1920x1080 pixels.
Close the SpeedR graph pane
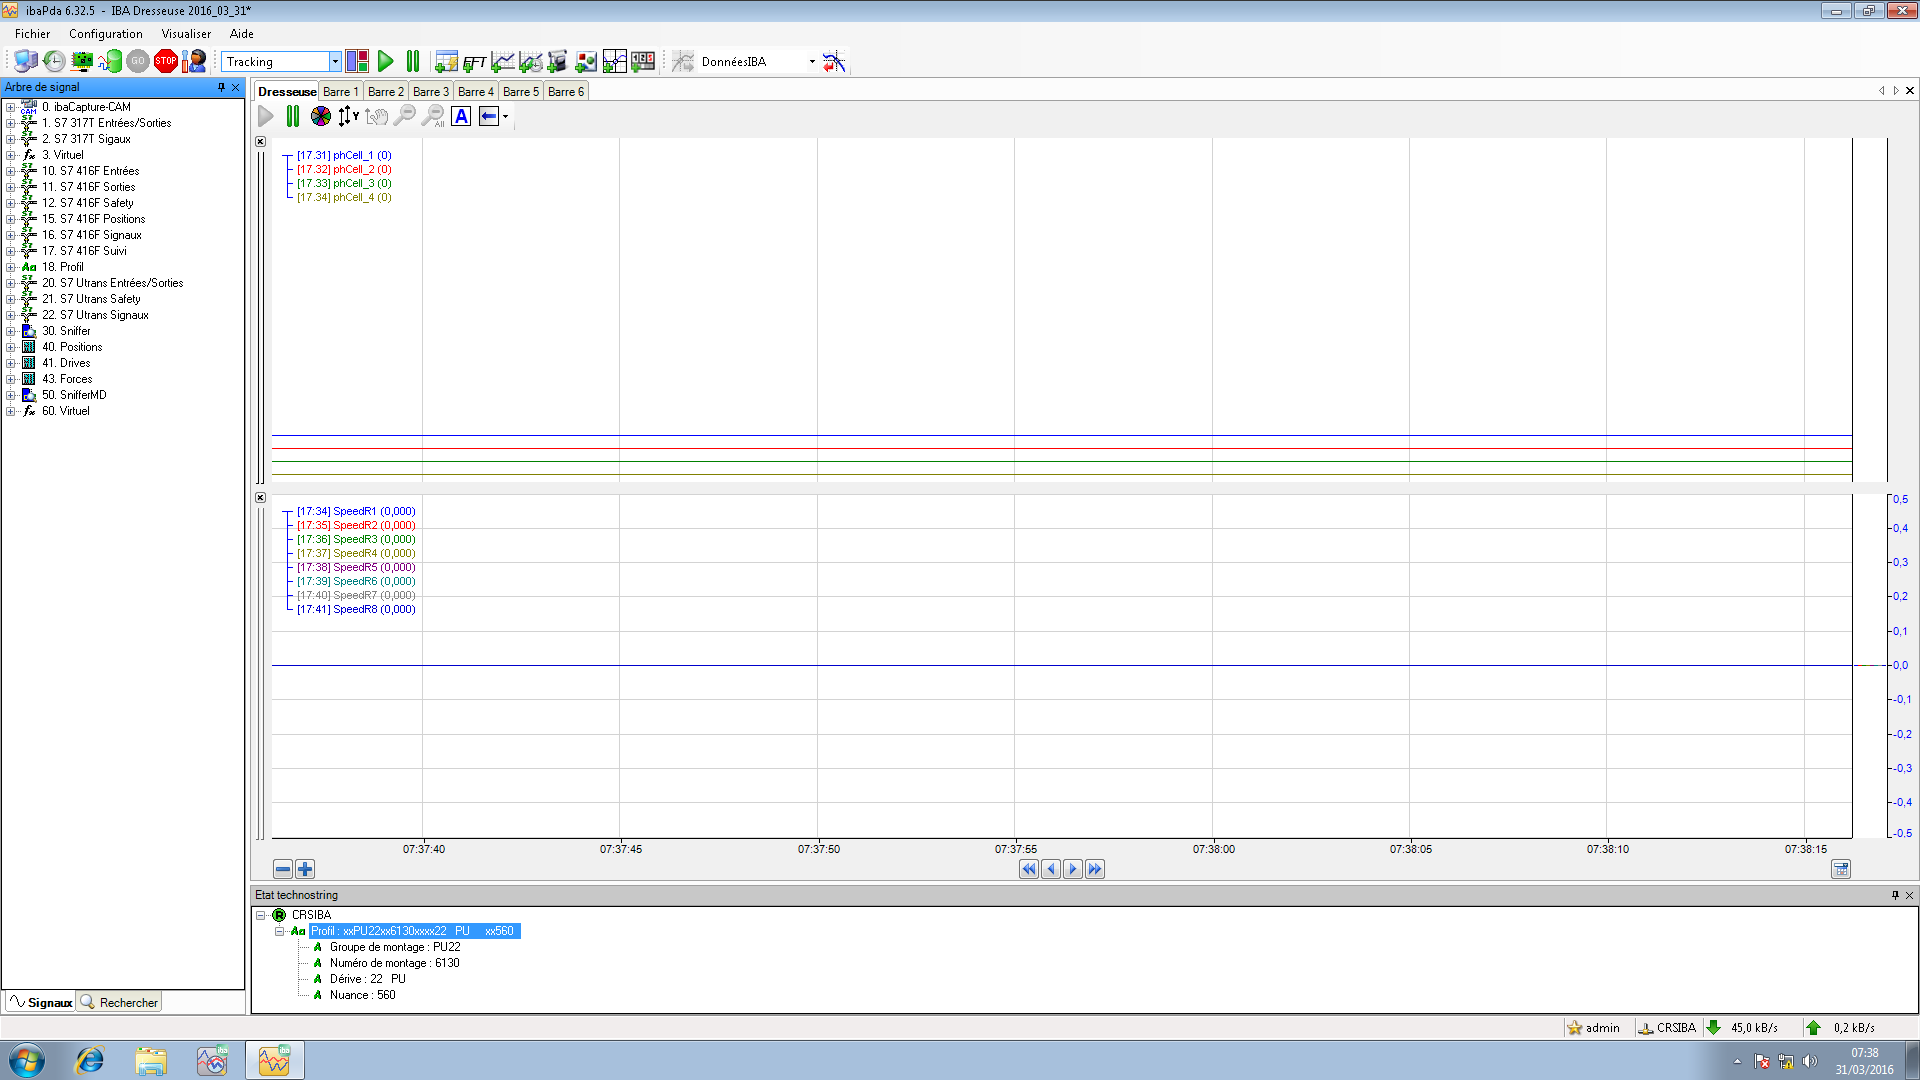pyautogui.click(x=261, y=498)
